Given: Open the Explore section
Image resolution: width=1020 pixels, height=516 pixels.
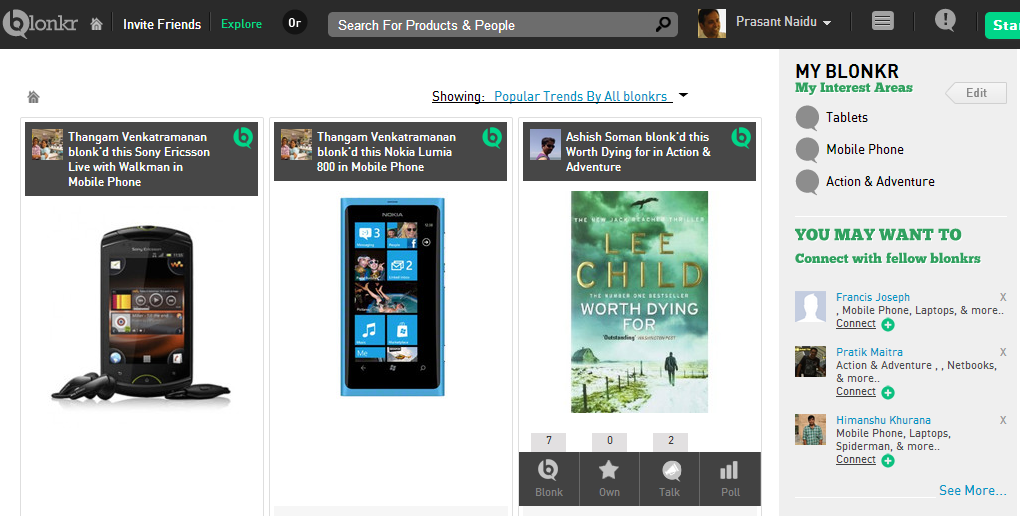Looking at the screenshot, I should click(241, 24).
